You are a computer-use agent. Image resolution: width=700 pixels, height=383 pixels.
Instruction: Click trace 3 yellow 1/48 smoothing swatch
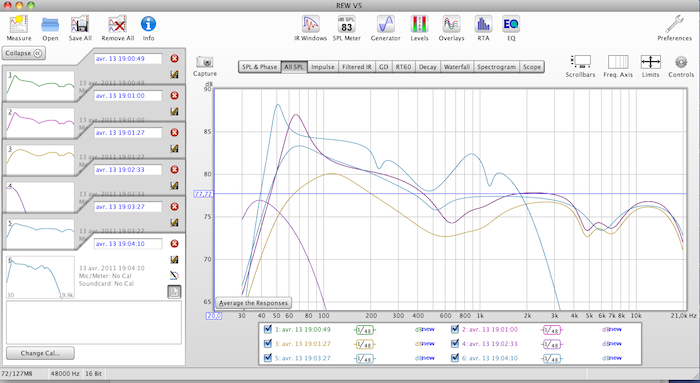365,344
